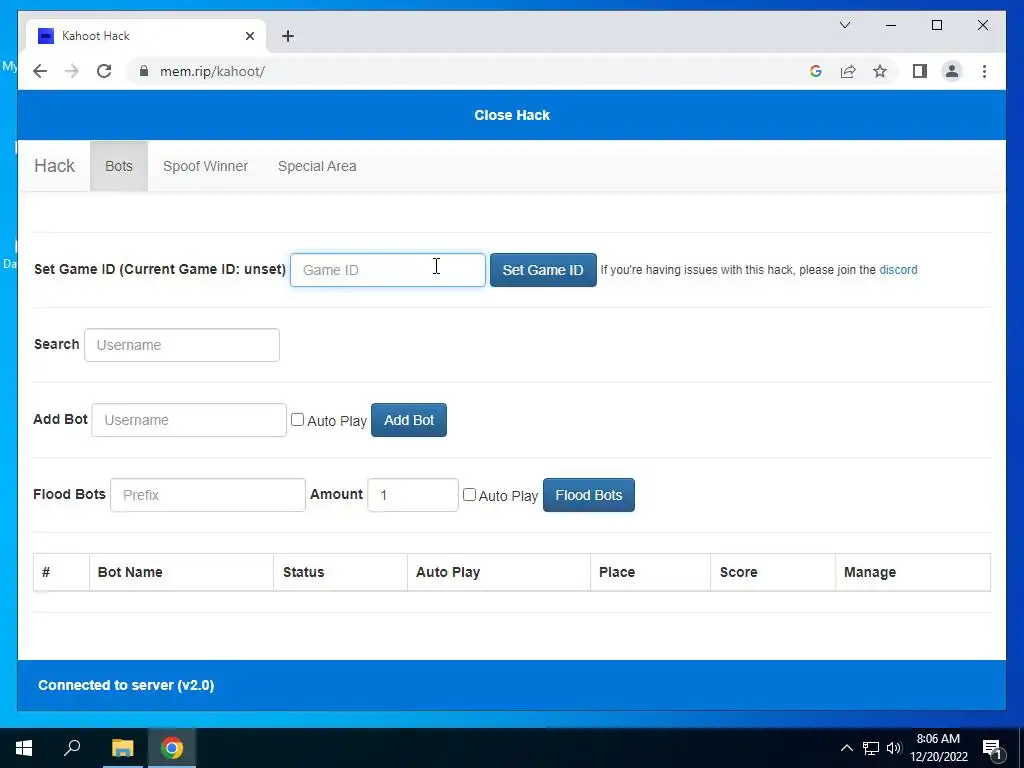The image size is (1024, 768).
Task: Open File Explorer from the taskbar
Action: point(122,748)
